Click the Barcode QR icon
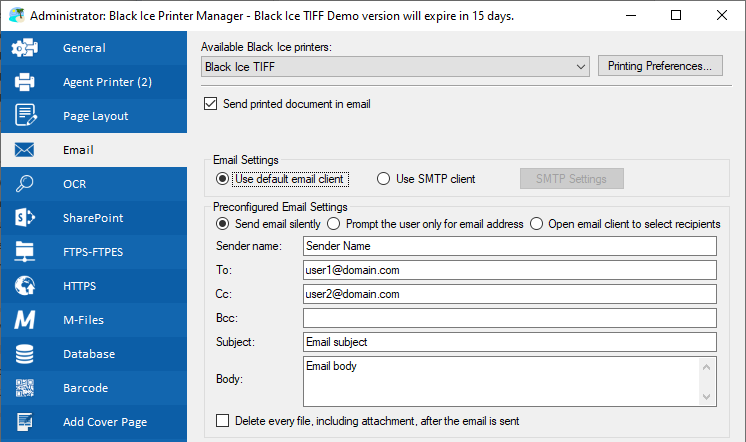Image resolution: width=746 pixels, height=442 pixels. pyautogui.click(x=25, y=388)
